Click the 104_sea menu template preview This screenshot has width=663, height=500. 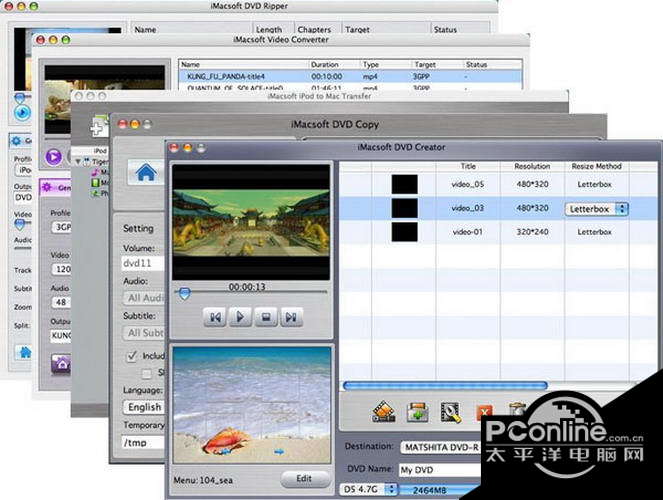(x=252, y=405)
